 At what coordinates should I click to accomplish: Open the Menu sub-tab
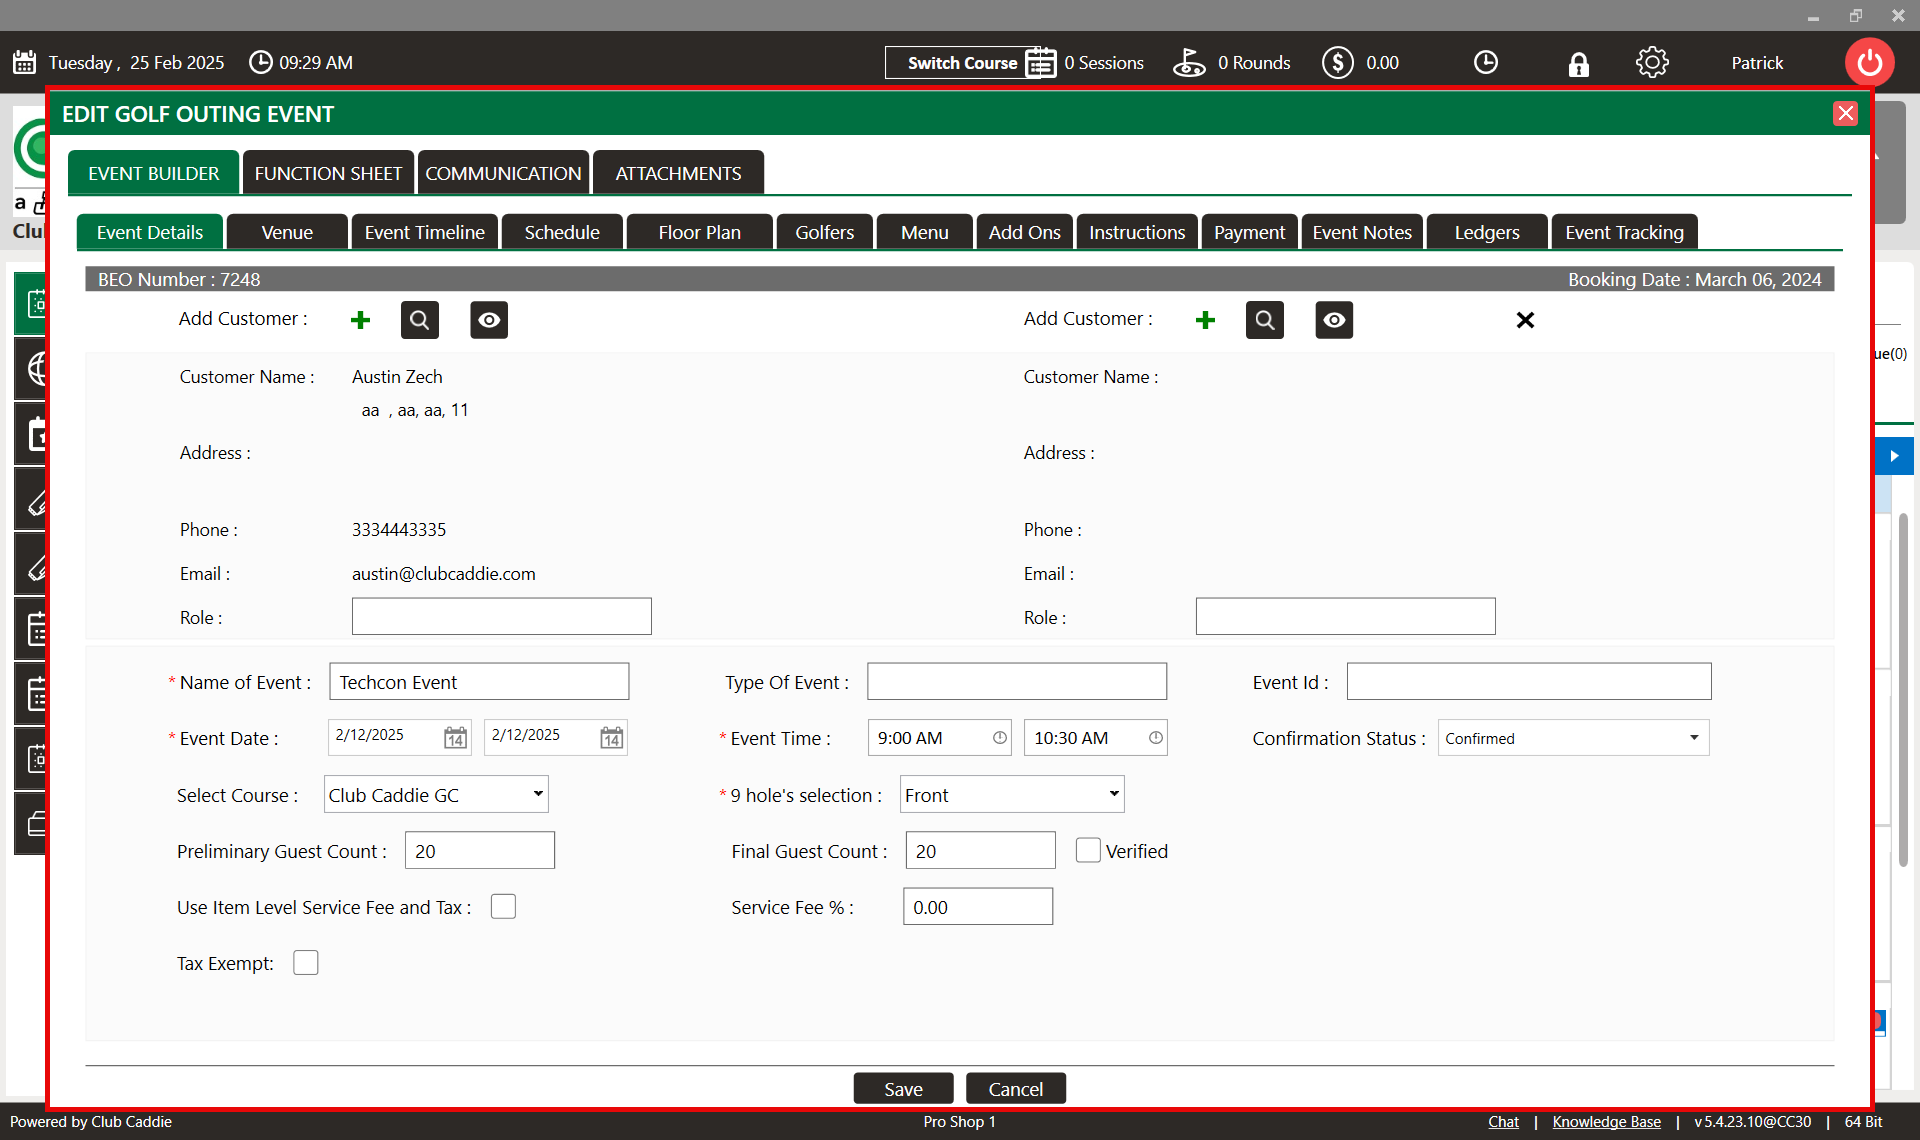(924, 232)
